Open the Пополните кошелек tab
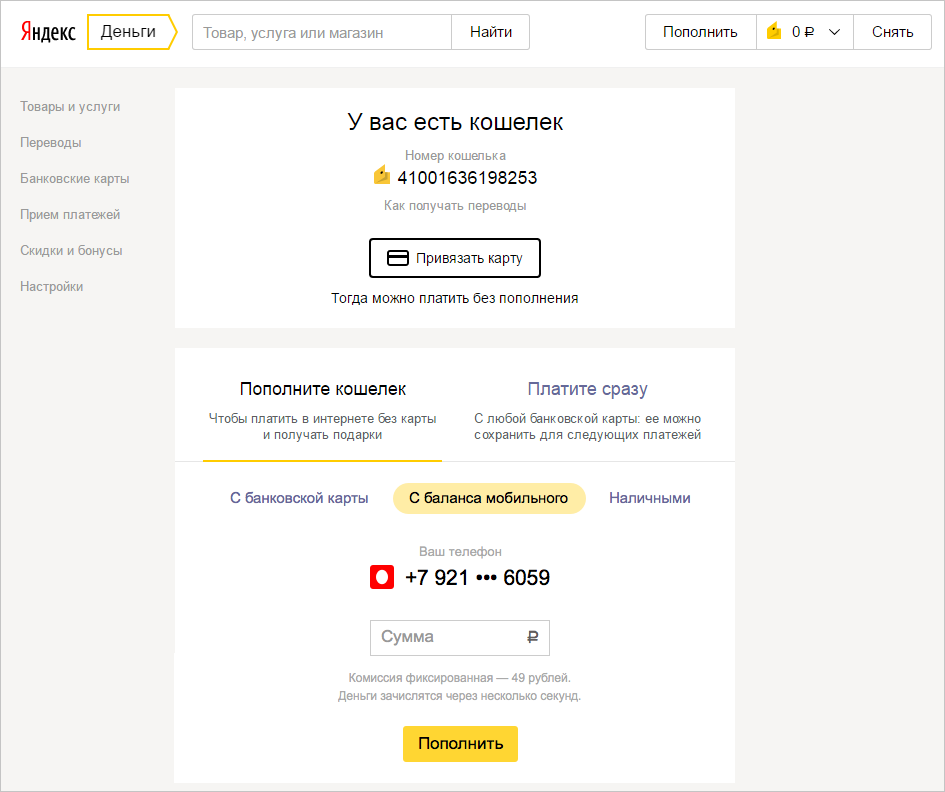Viewport: 945px width, 792px height. click(x=322, y=388)
